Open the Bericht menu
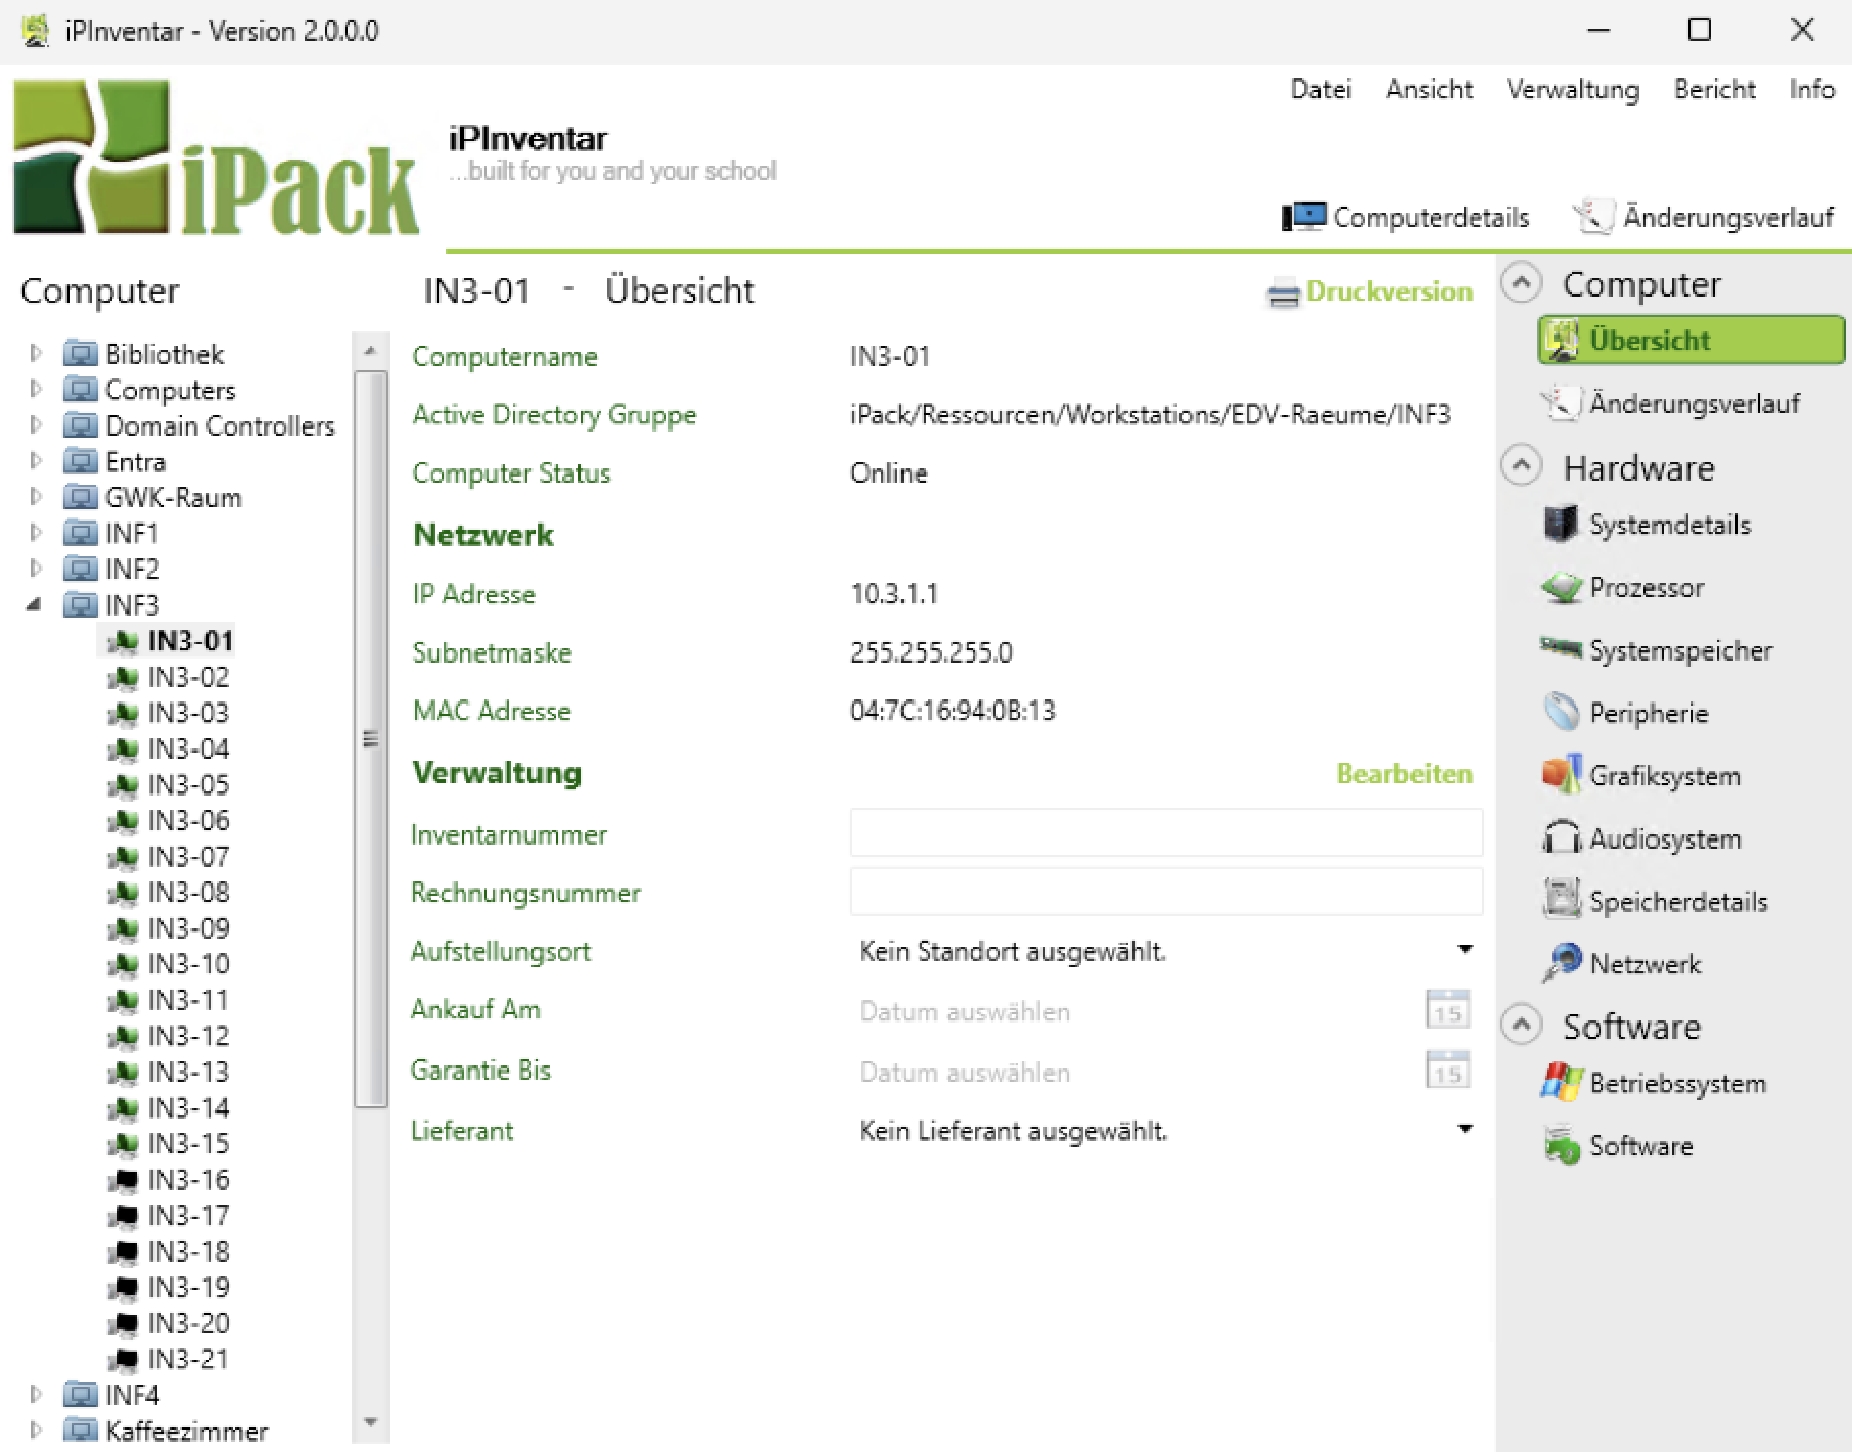Image resolution: width=1852 pixels, height=1452 pixels. (1714, 90)
